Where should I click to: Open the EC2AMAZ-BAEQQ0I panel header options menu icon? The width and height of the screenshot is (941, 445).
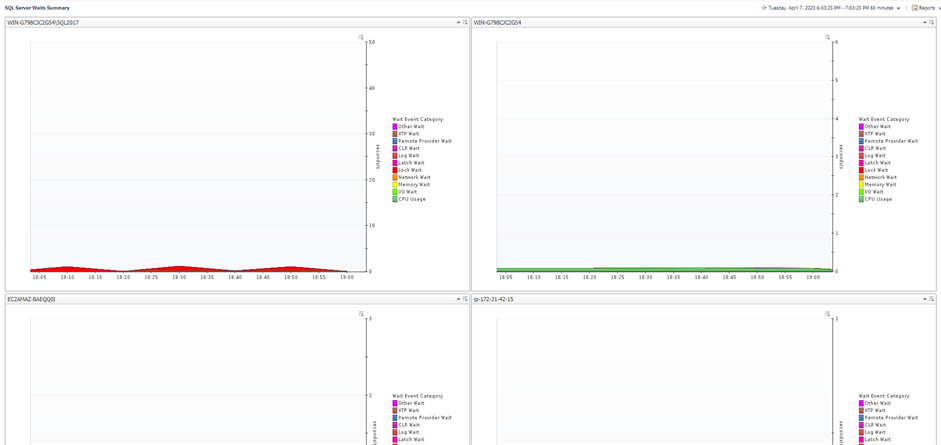coord(465,299)
